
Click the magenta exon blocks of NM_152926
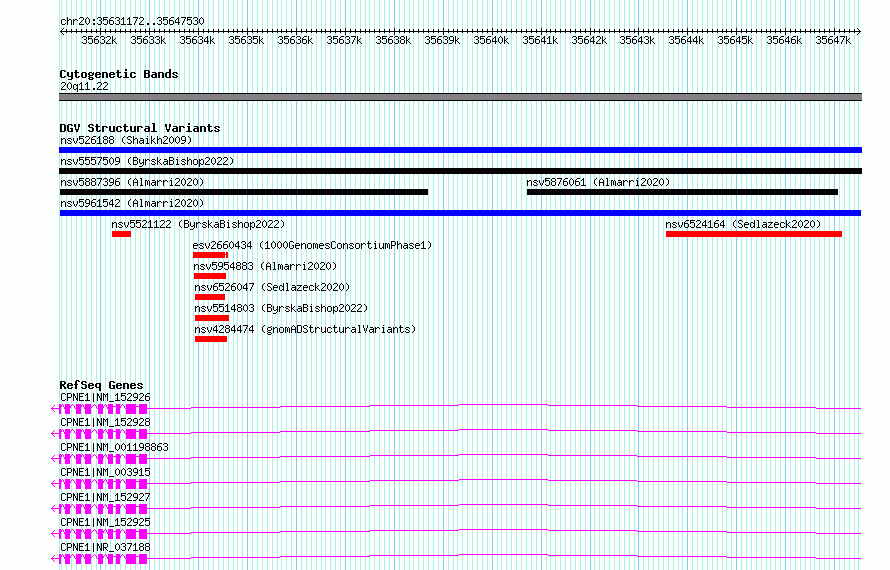103,409
